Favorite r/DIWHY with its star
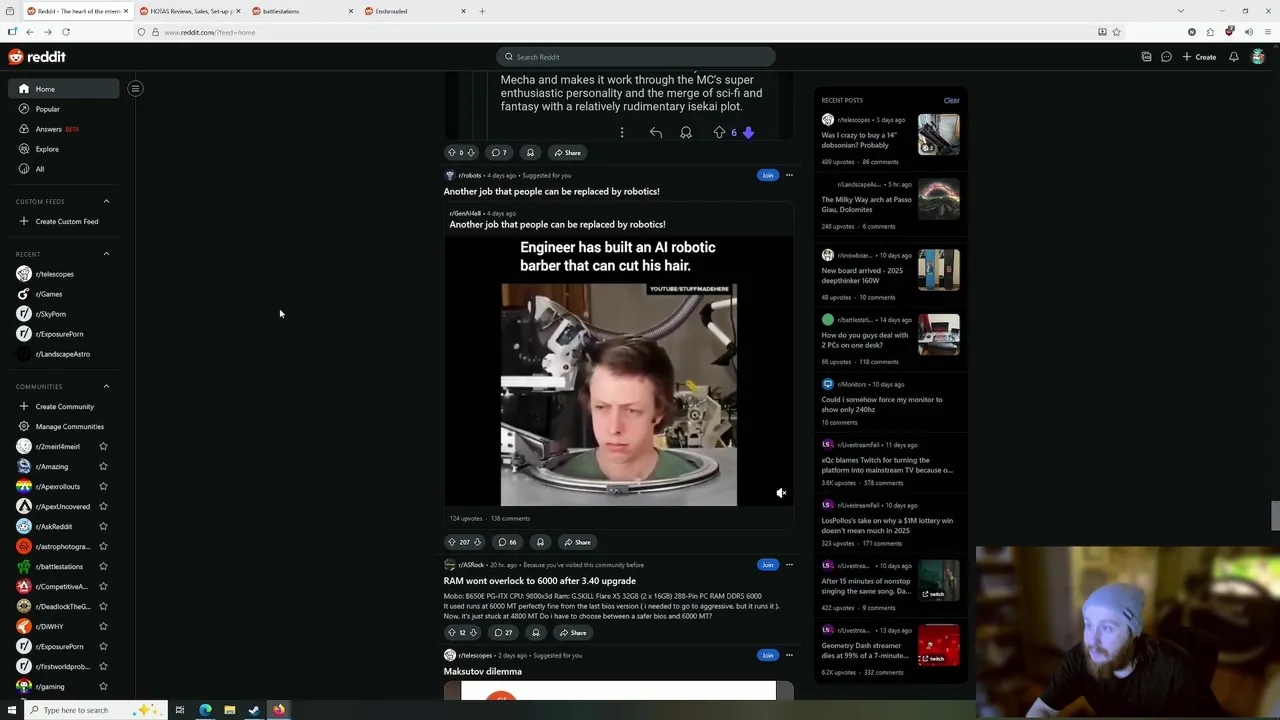This screenshot has height=720, width=1280. (103, 626)
